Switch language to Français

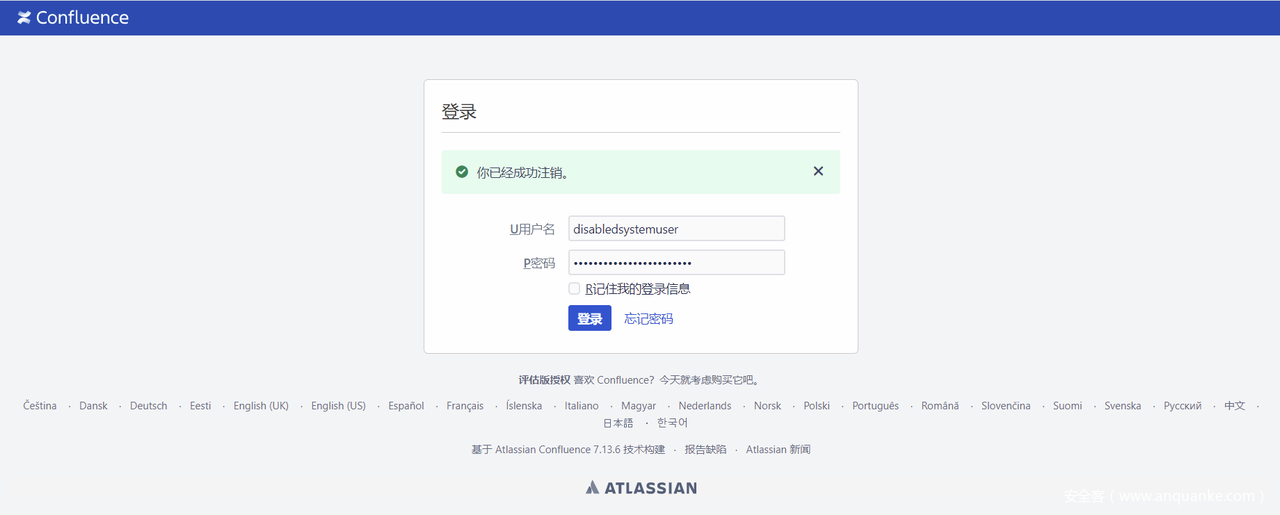pos(465,406)
